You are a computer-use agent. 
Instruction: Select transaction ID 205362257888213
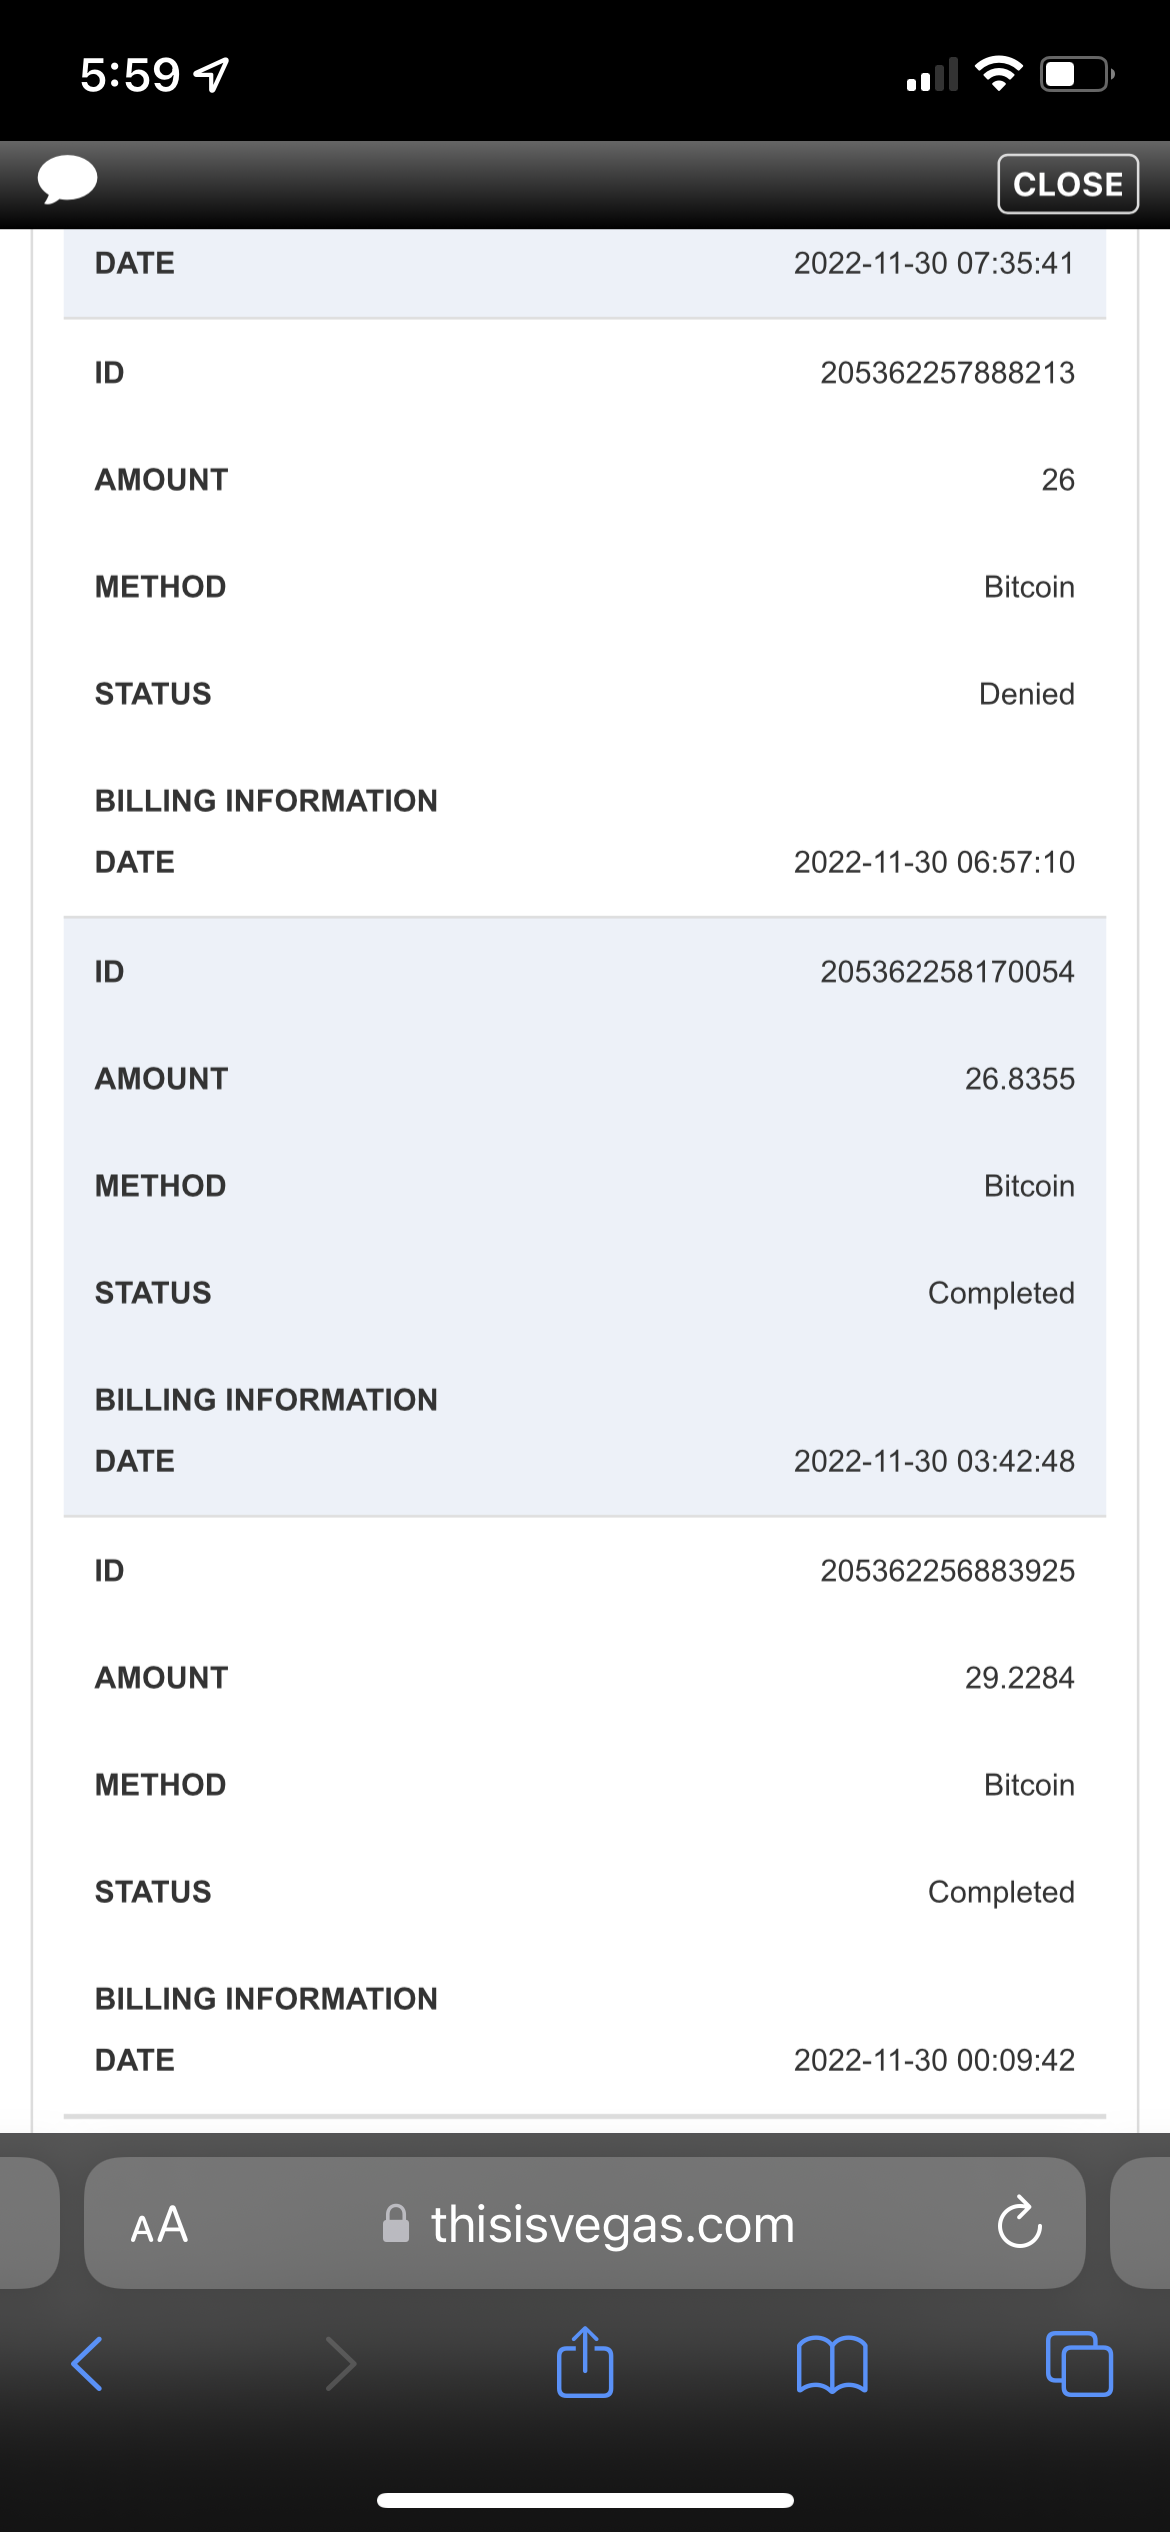(947, 373)
